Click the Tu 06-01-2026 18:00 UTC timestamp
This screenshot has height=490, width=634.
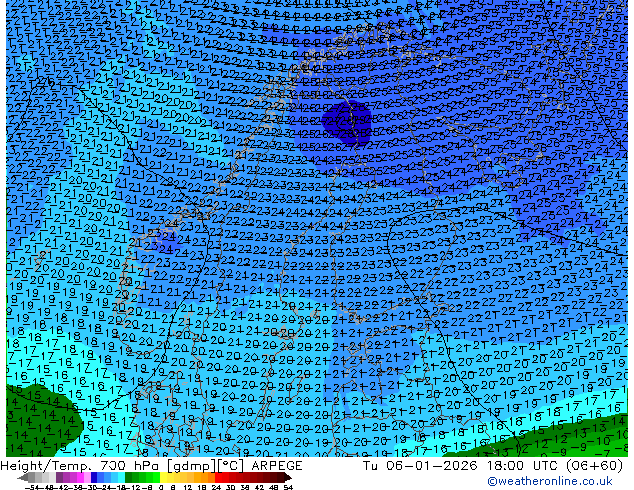click(492, 466)
